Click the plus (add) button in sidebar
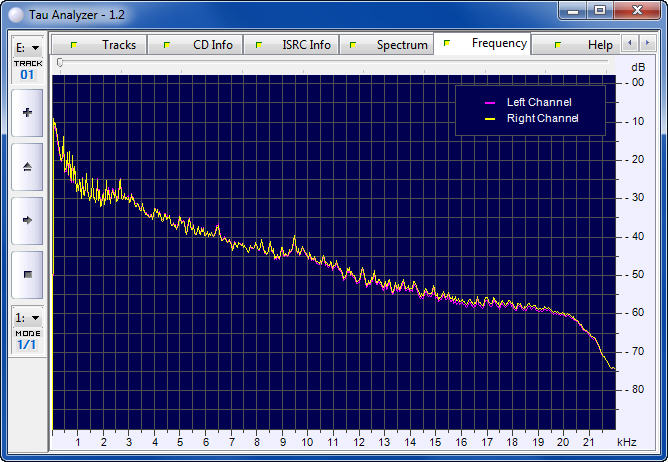Image resolution: width=668 pixels, height=462 pixels. click(27, 114)
